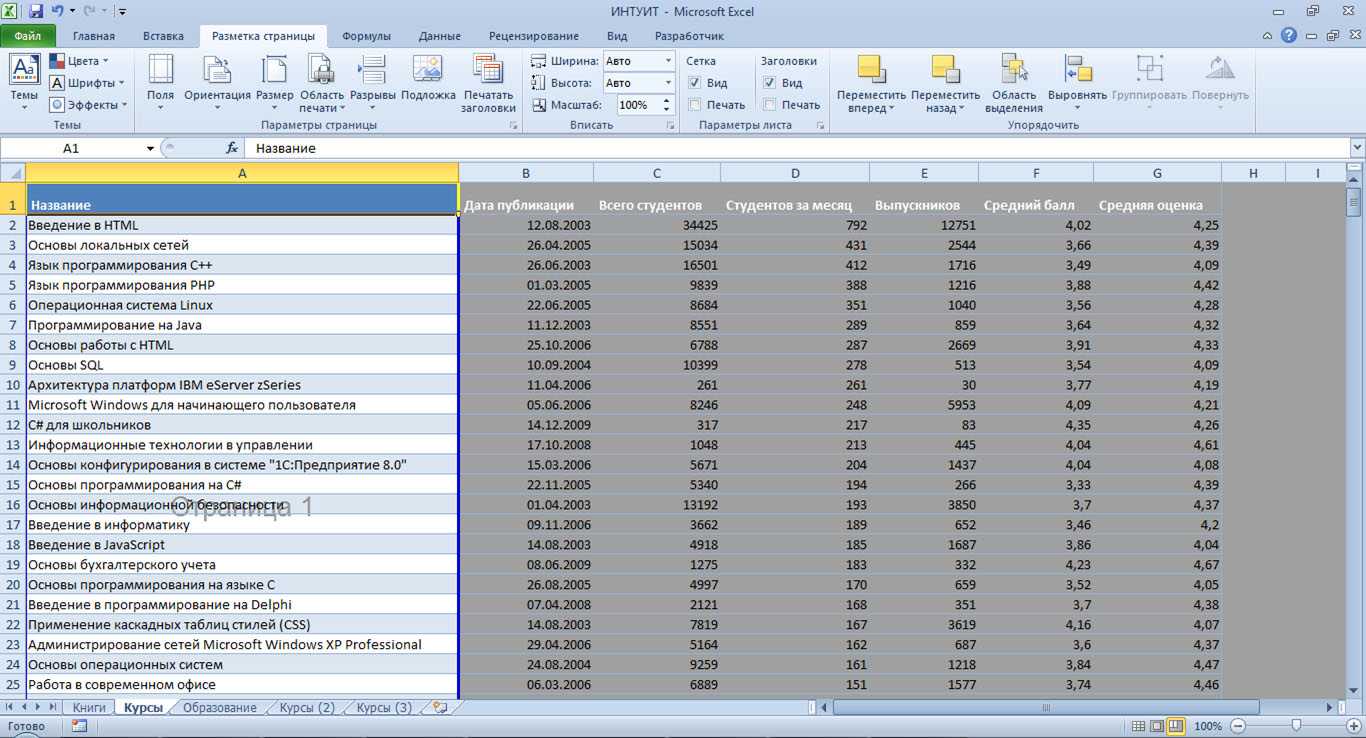Click Insert Worksheet tab icon
1366x738 pixels.
pyautogui.click(x=439, y=707)
